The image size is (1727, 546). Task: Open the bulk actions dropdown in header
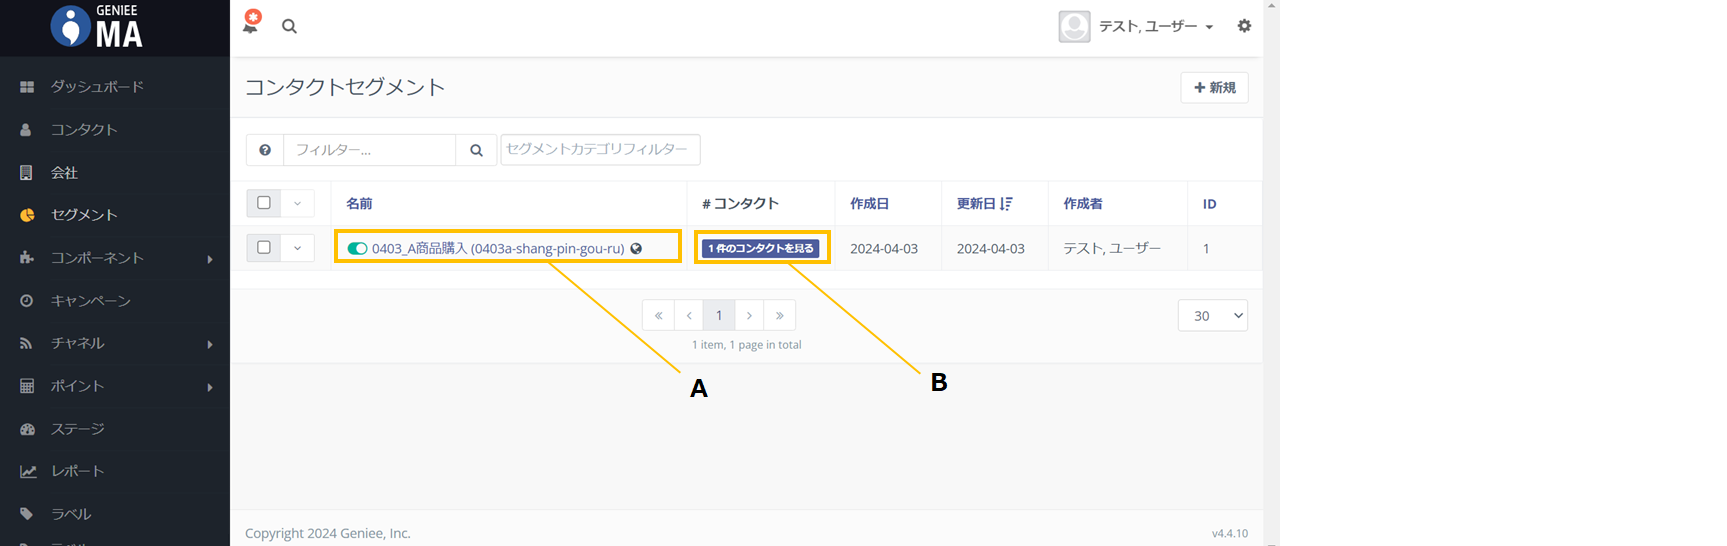[297, 203]
